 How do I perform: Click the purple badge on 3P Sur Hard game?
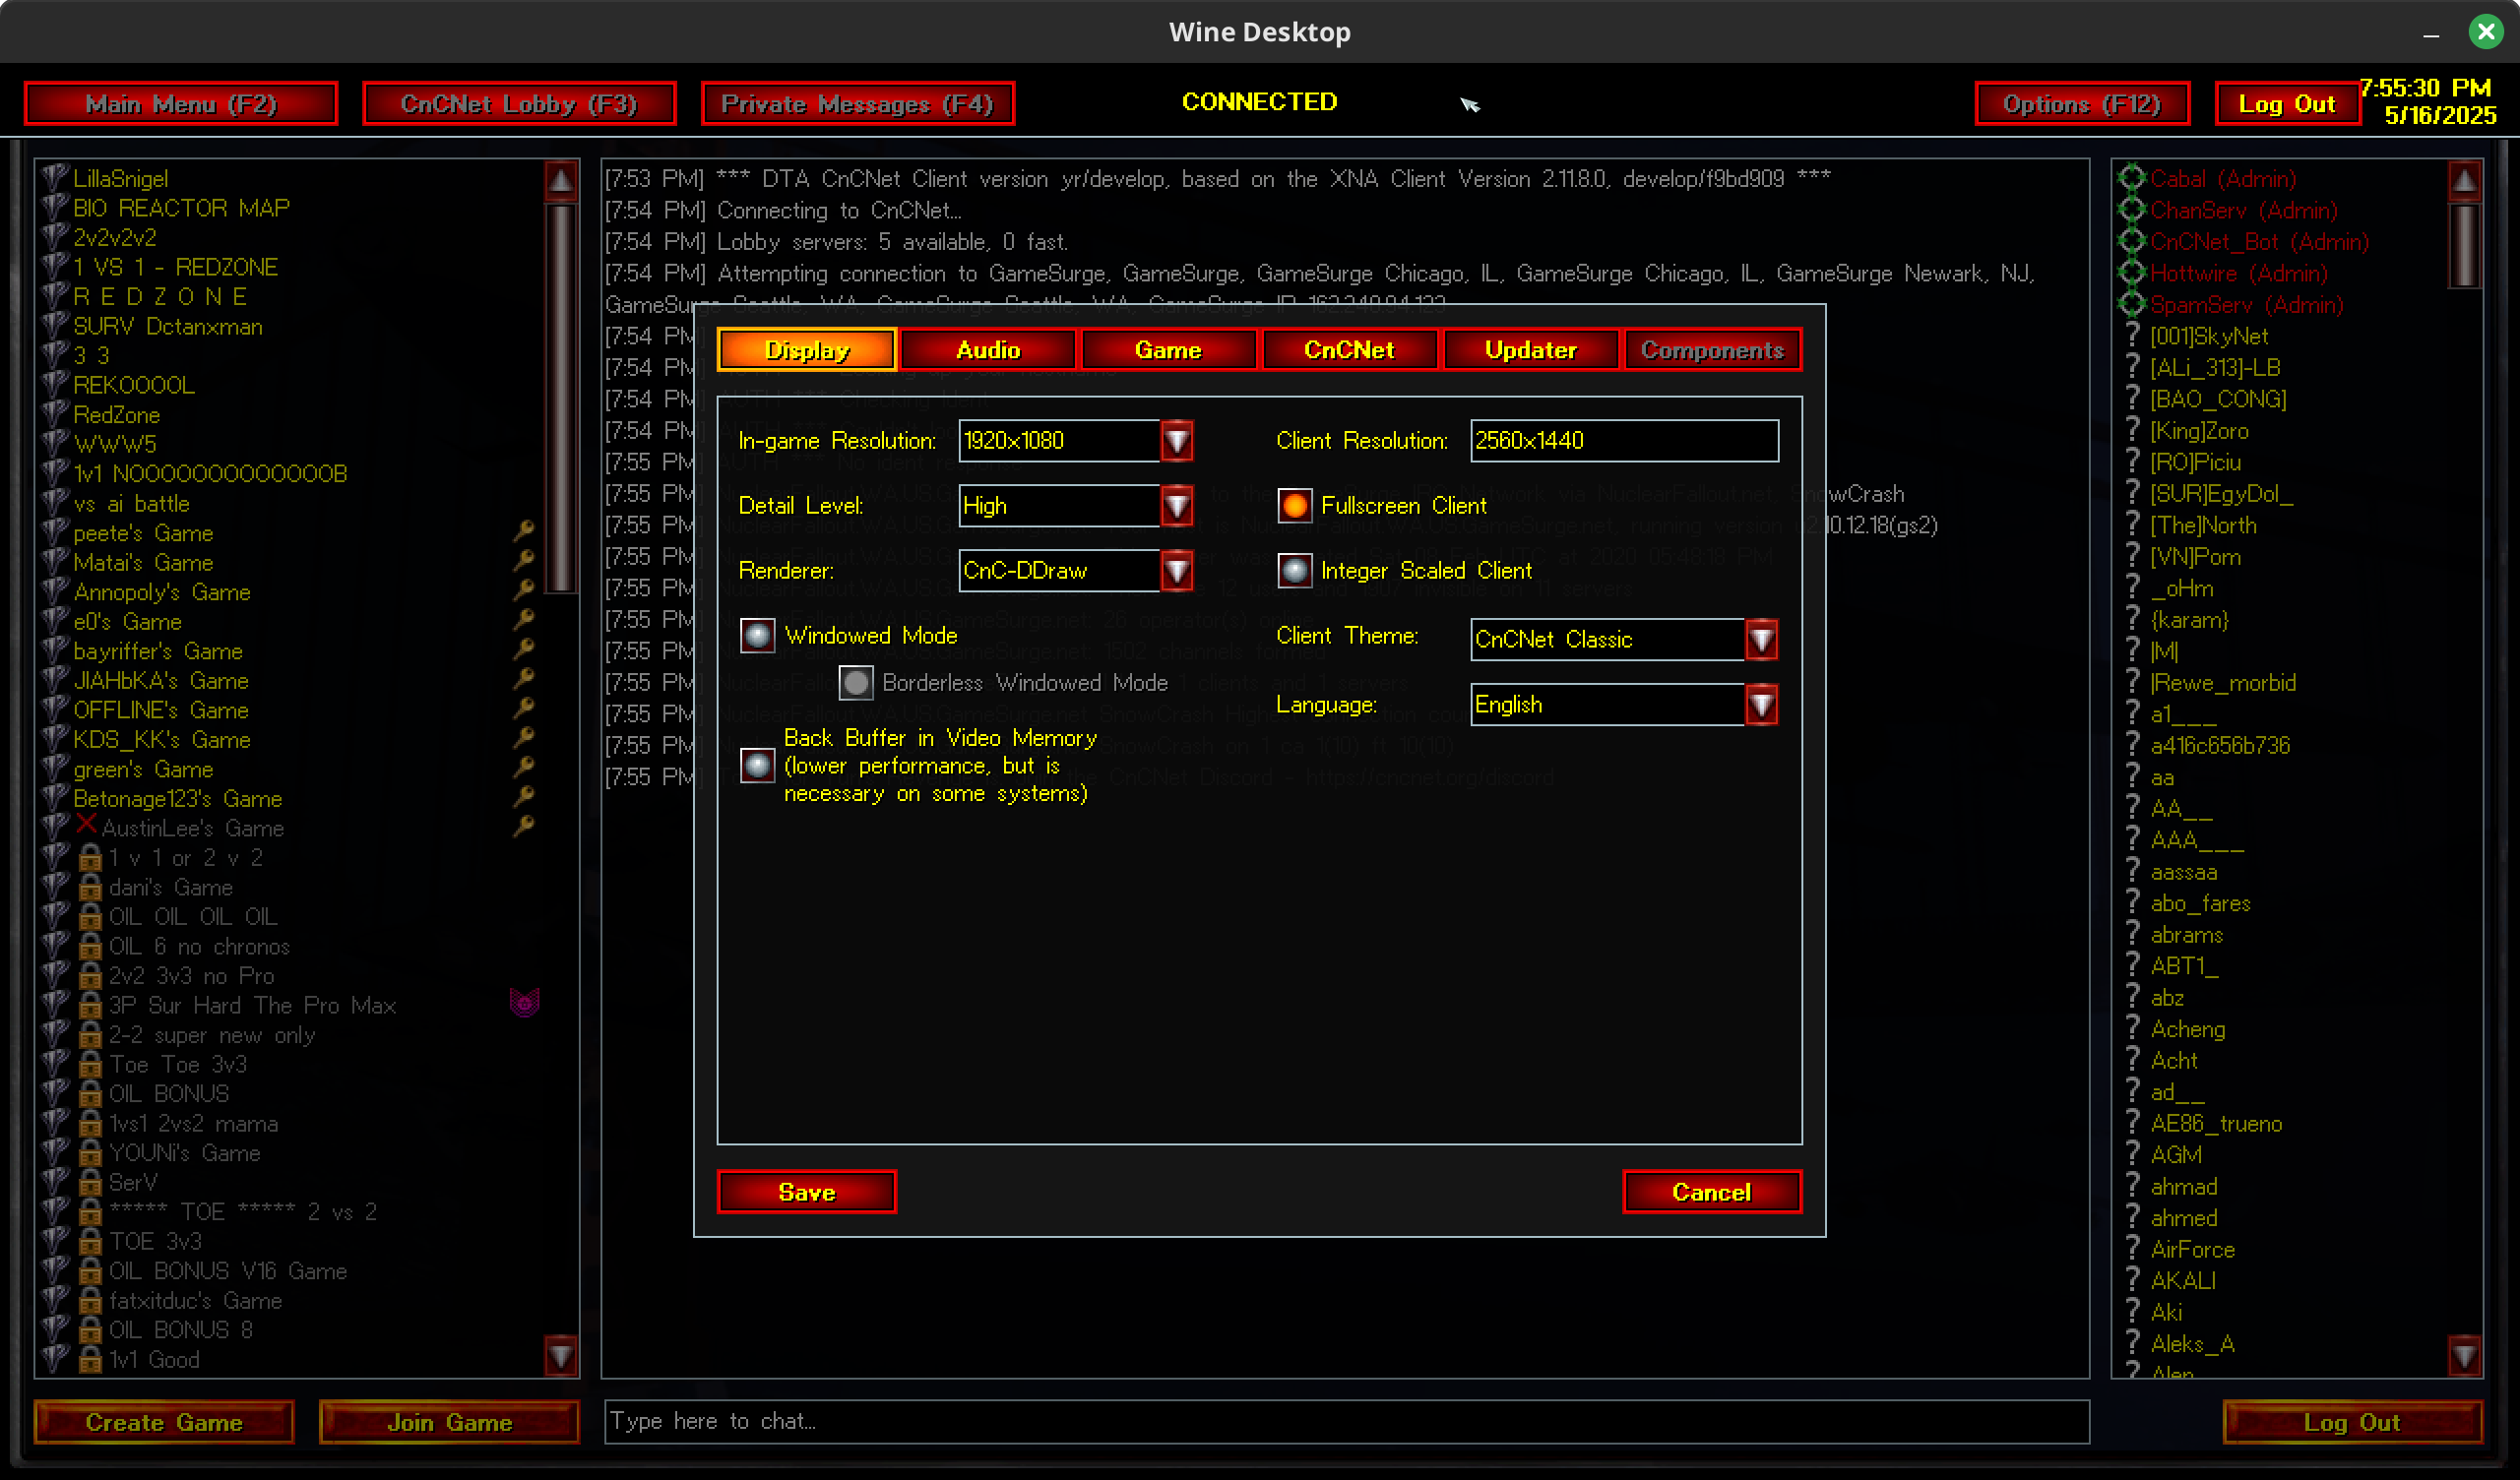524,1003
